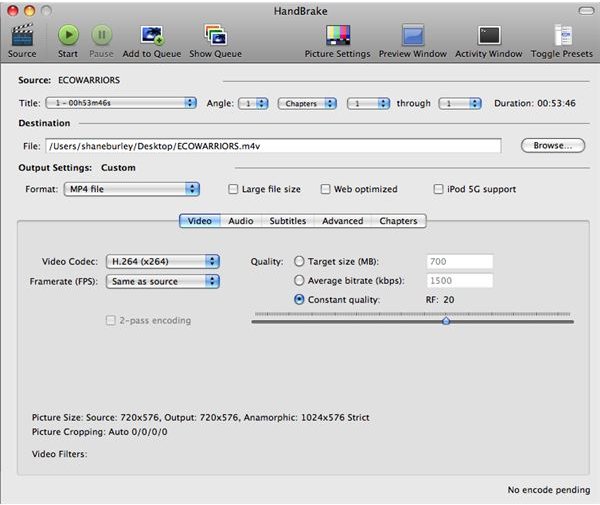Viewport: 600px width, 505px height.
Task: Open the Title dropdown showing 1 - 00h53m46s
Action: [x=121, y=103]
